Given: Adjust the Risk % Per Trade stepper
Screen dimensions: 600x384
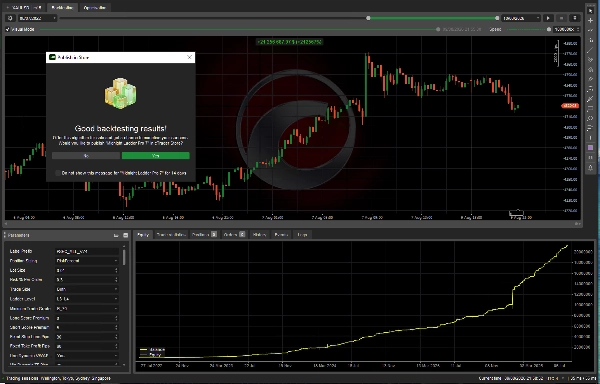Looking at the screenshot, I should (116, 280).
